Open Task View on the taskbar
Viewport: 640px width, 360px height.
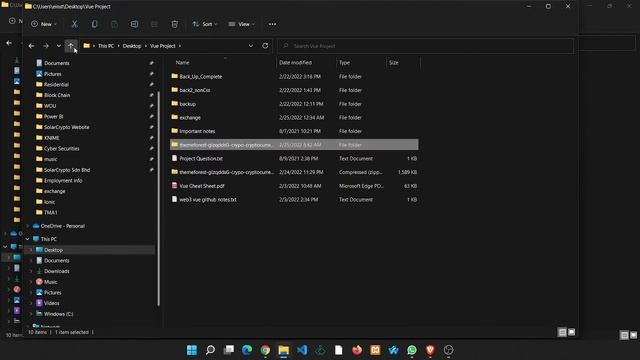pyautogui.click(x=229, y=350)
